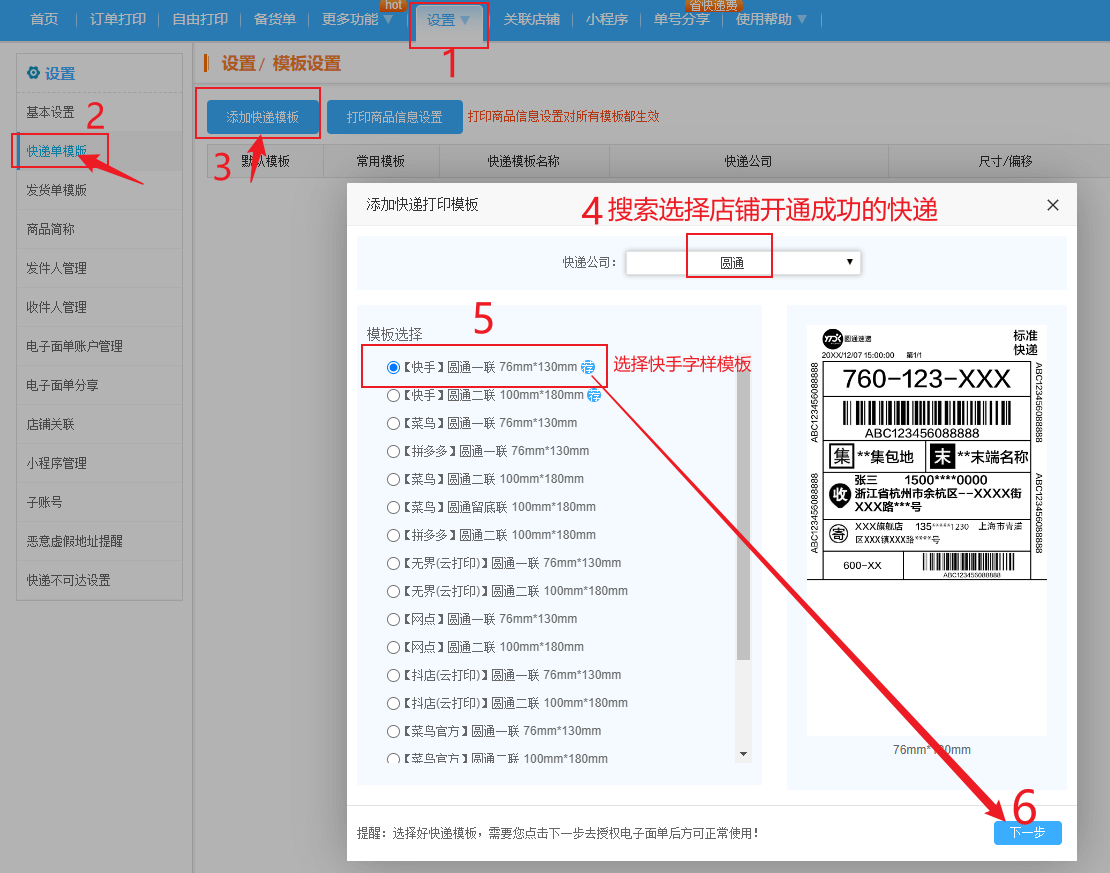Image resolution: width=1110 pixels, height=873 pixels.
Task: Click the 打印商品信息设置 button
Action: pos(394,117)
